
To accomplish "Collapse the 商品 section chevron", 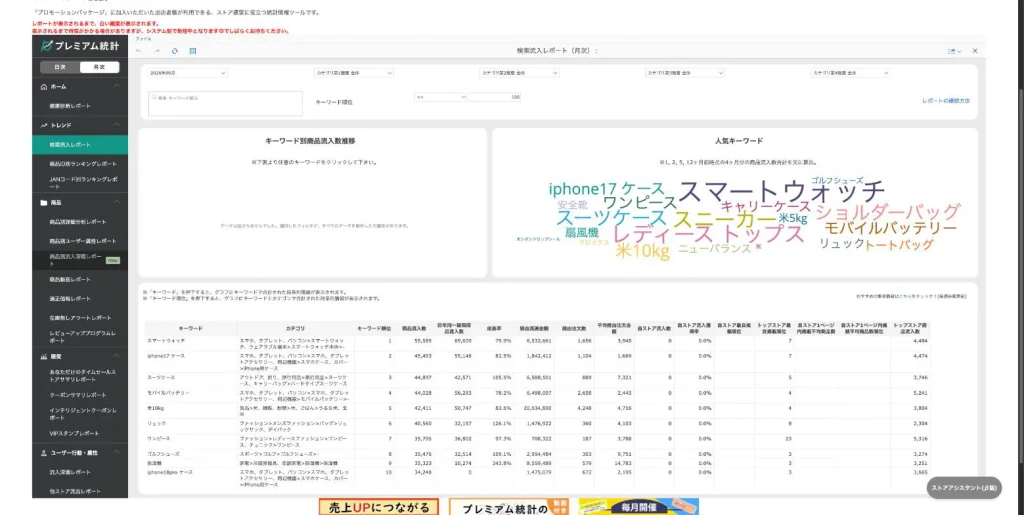I will click(116, 202).
